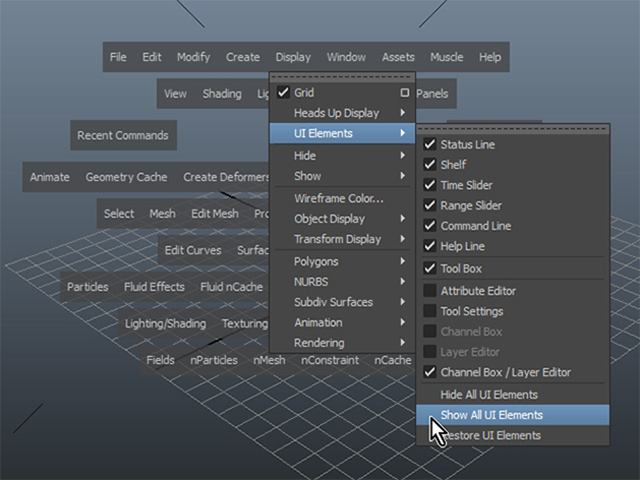This screenshot has width=640, height=480.
Task: Click Show All UI Elements
Action: click(x=513, y=415)
